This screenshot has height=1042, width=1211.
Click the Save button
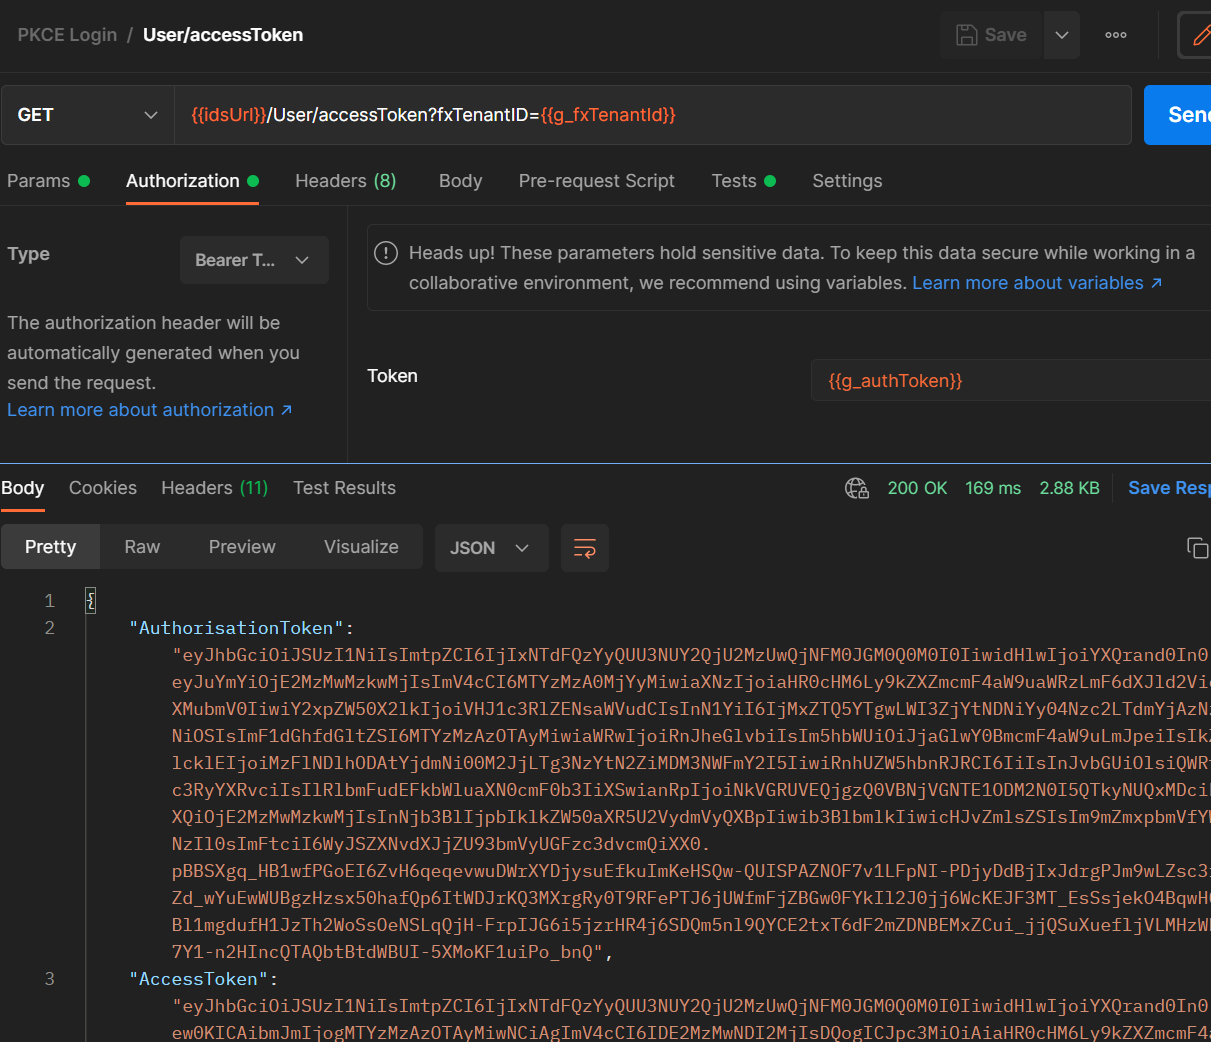coord(992,35)
